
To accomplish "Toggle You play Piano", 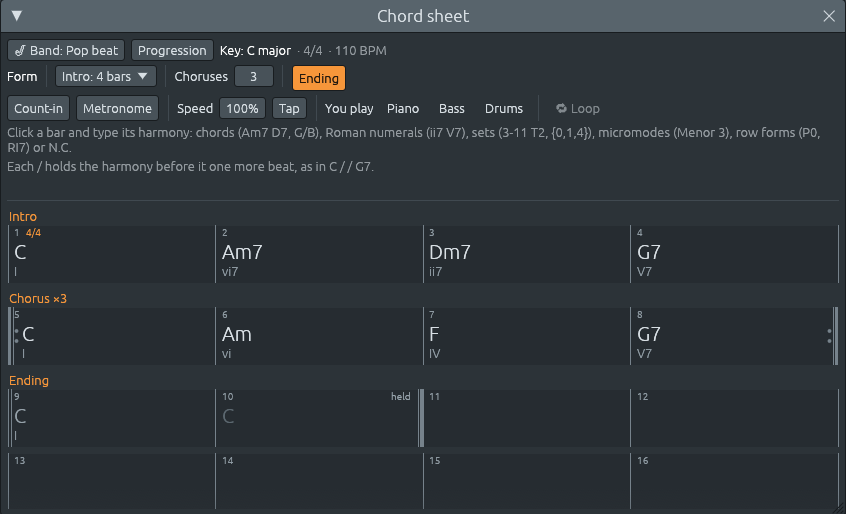I will pos(403,108).
